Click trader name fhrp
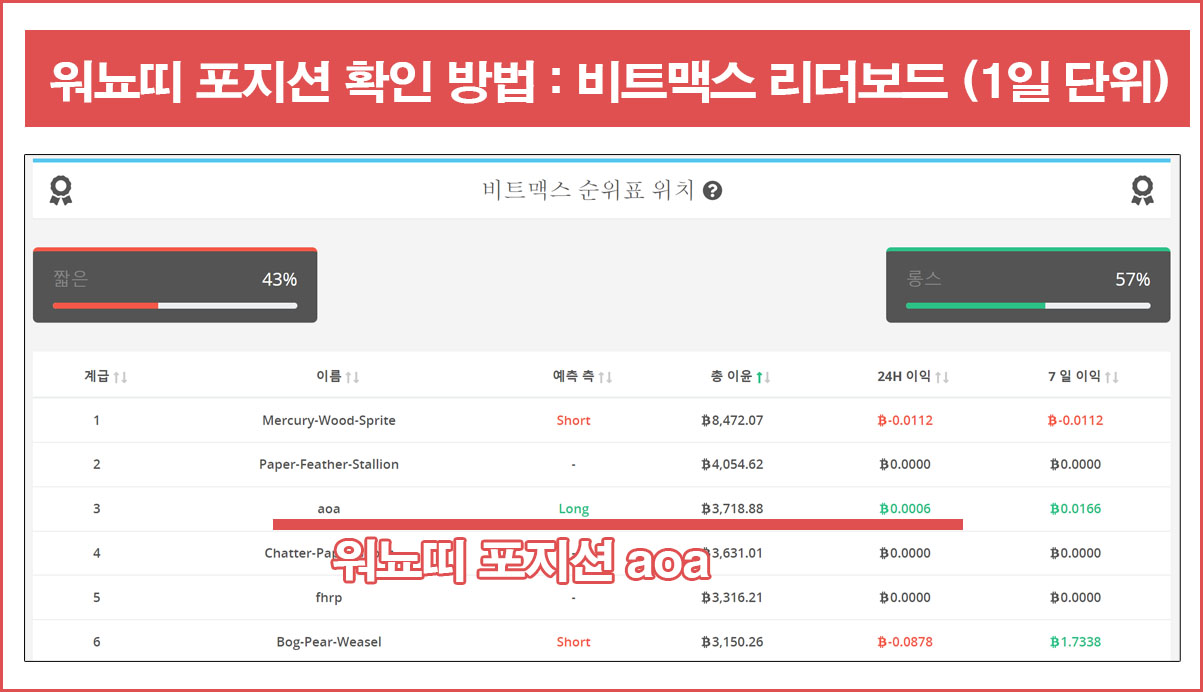Image resolution: width=1203 pixels, height=692 pixels. pos(329,597)
